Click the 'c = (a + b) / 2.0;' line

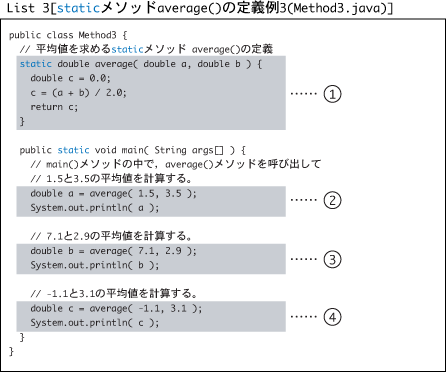click(78, 93)
